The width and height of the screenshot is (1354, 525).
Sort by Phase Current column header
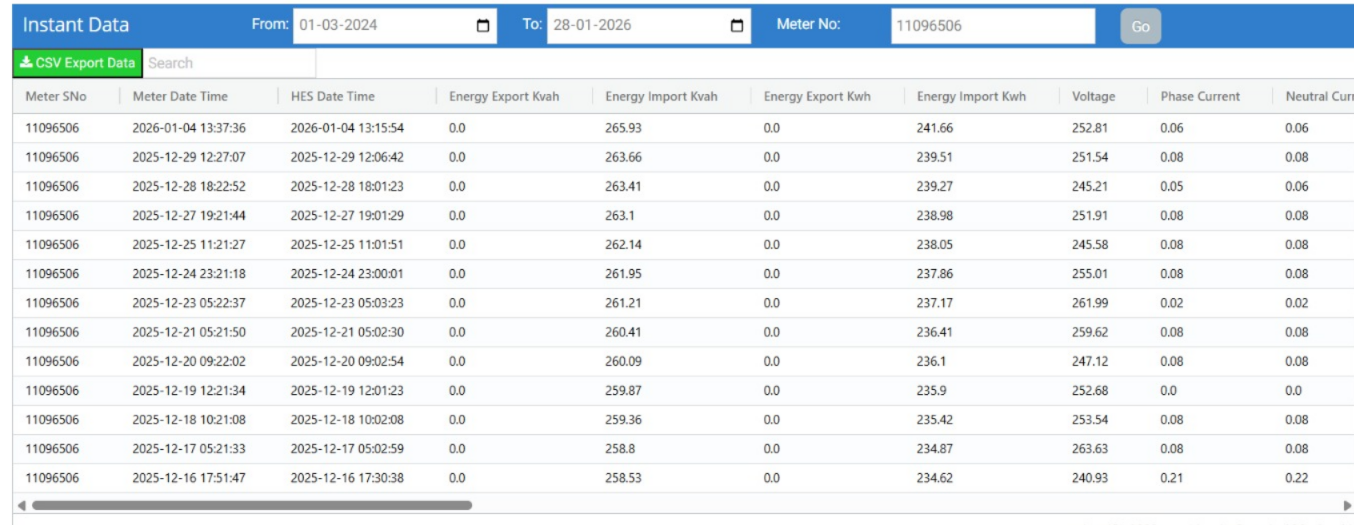click(x=1200, y=97)
